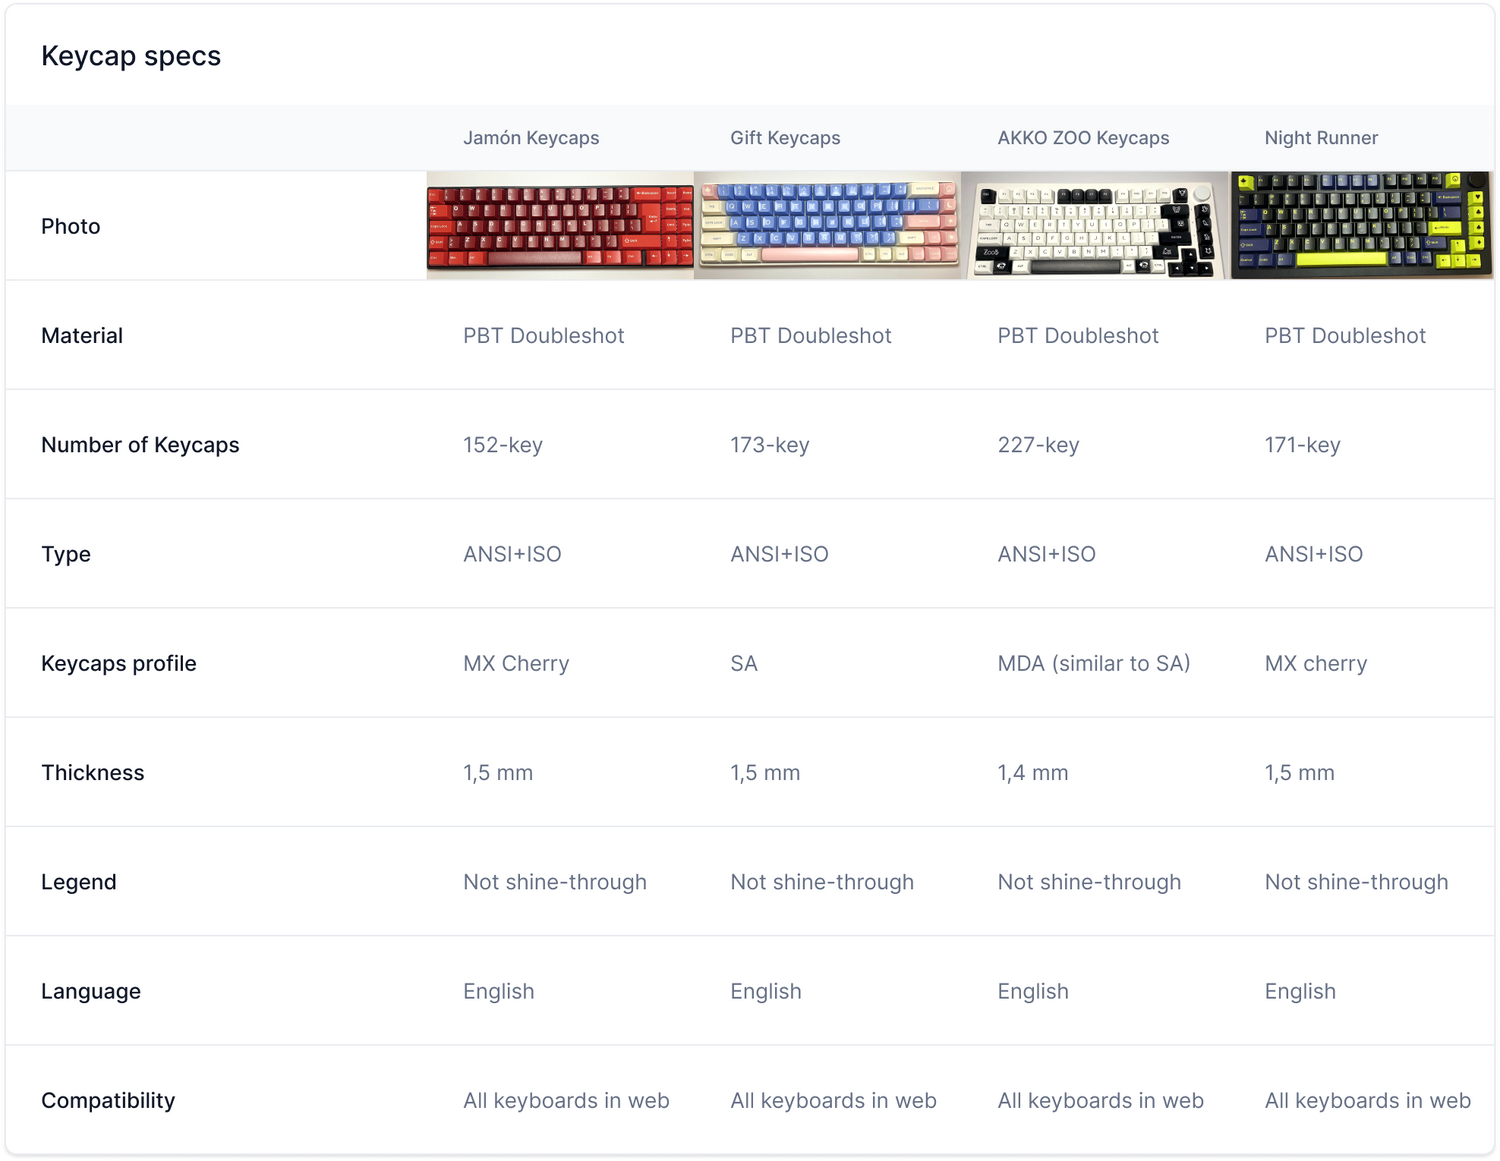
Task: Click the 227-key value for AKKO ZOO
Action: (x=1038, y=445)
